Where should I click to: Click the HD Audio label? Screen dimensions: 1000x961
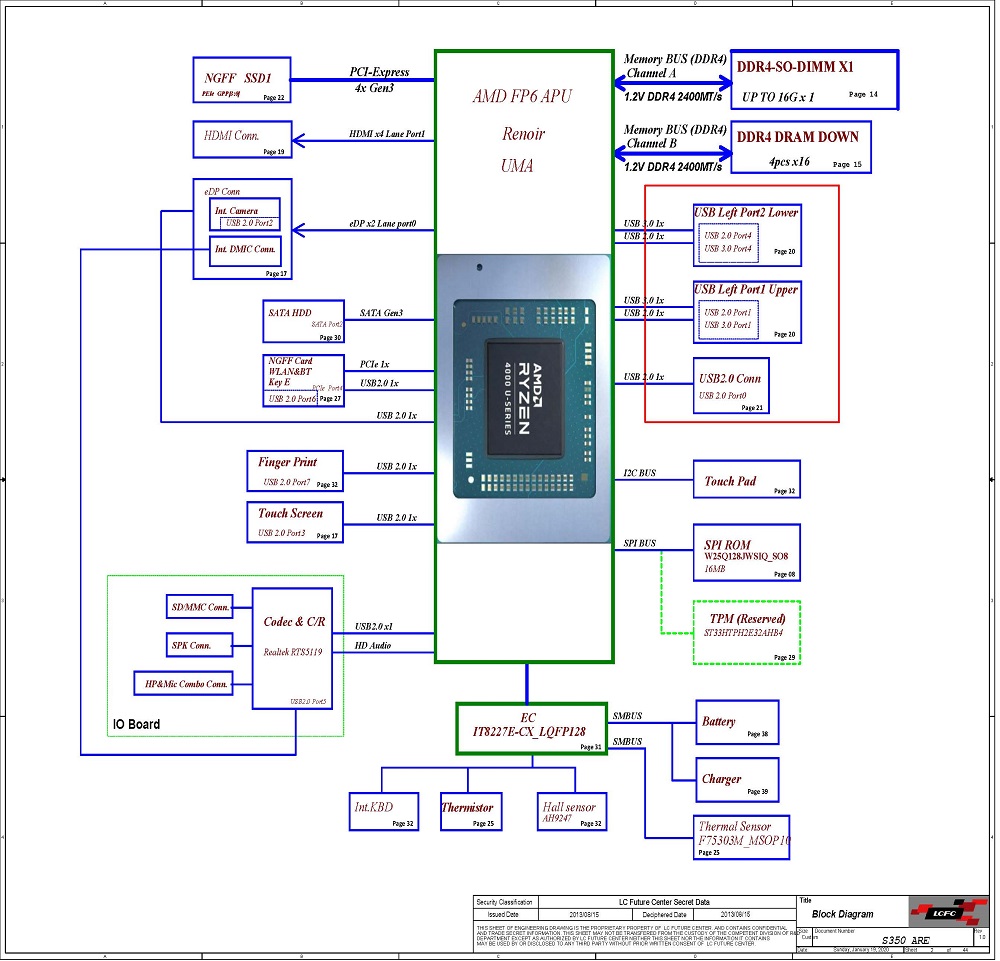[372, 646]
